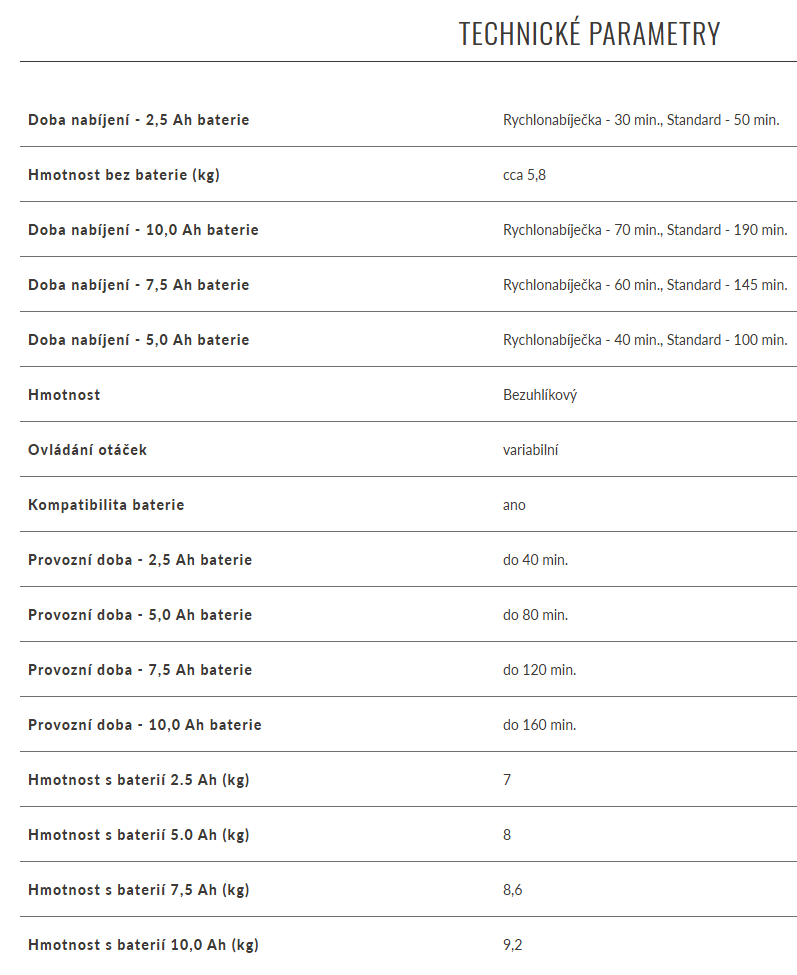The image size is (797, 975).
Task: Select the Hmotnost s baterií 10,0 Ah (kg) label
Action: tap(143, 945)
